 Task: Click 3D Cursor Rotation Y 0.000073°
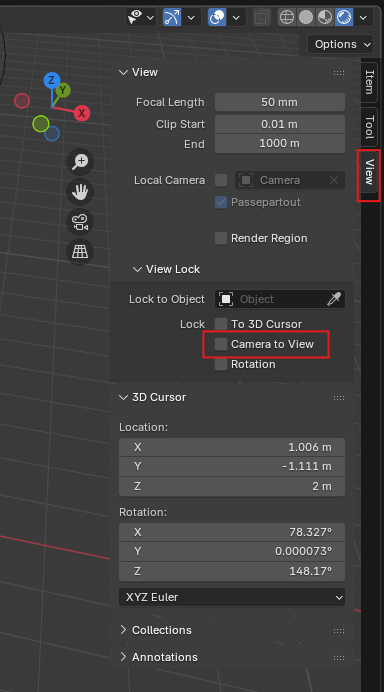point(232,552)
